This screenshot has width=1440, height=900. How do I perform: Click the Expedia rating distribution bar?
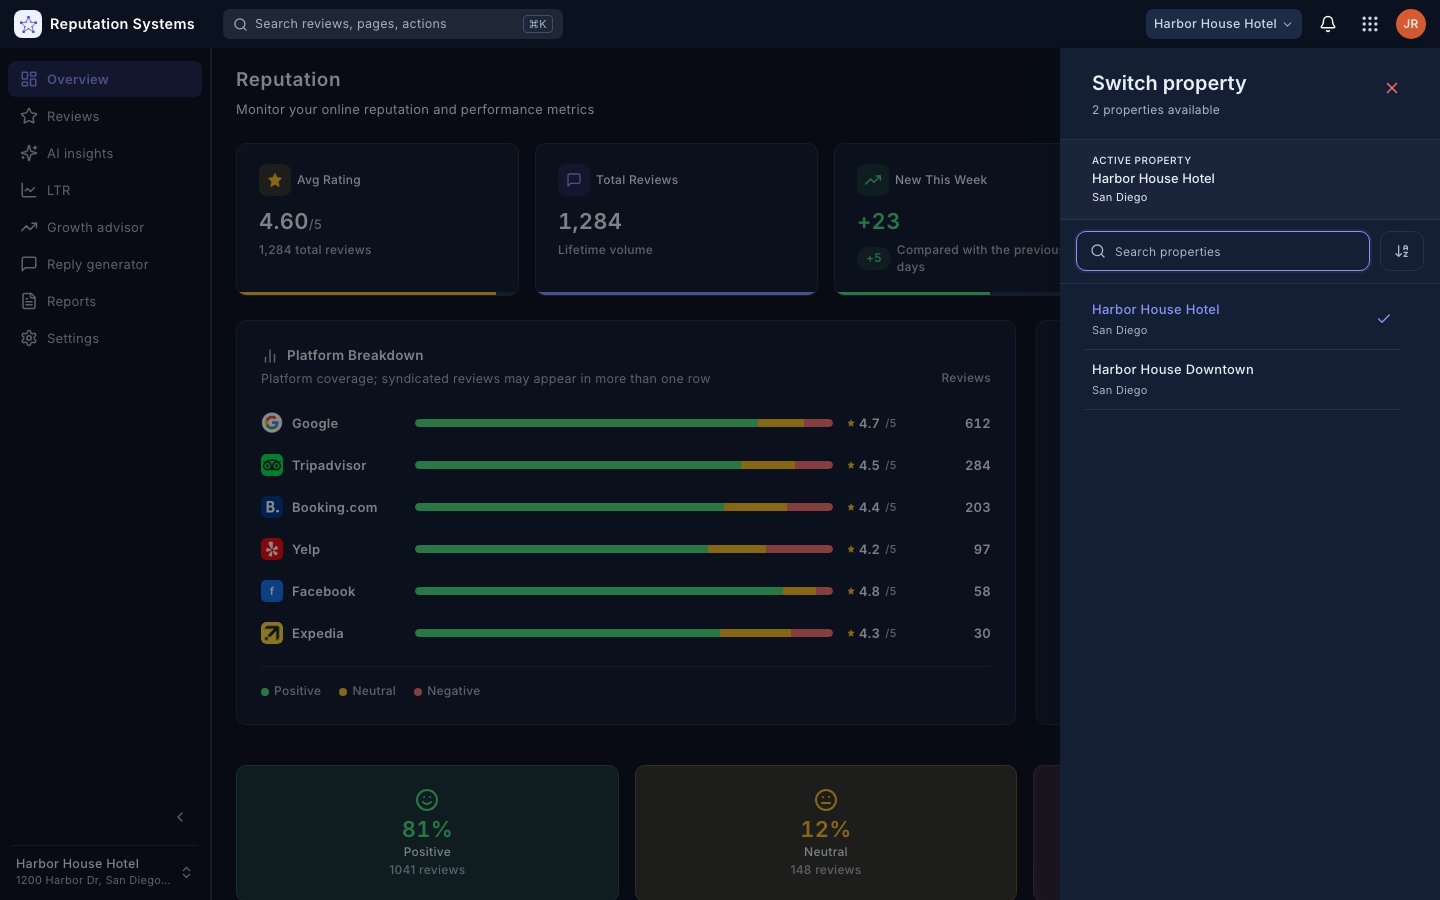pyautogui.click(x=624, y=633)
